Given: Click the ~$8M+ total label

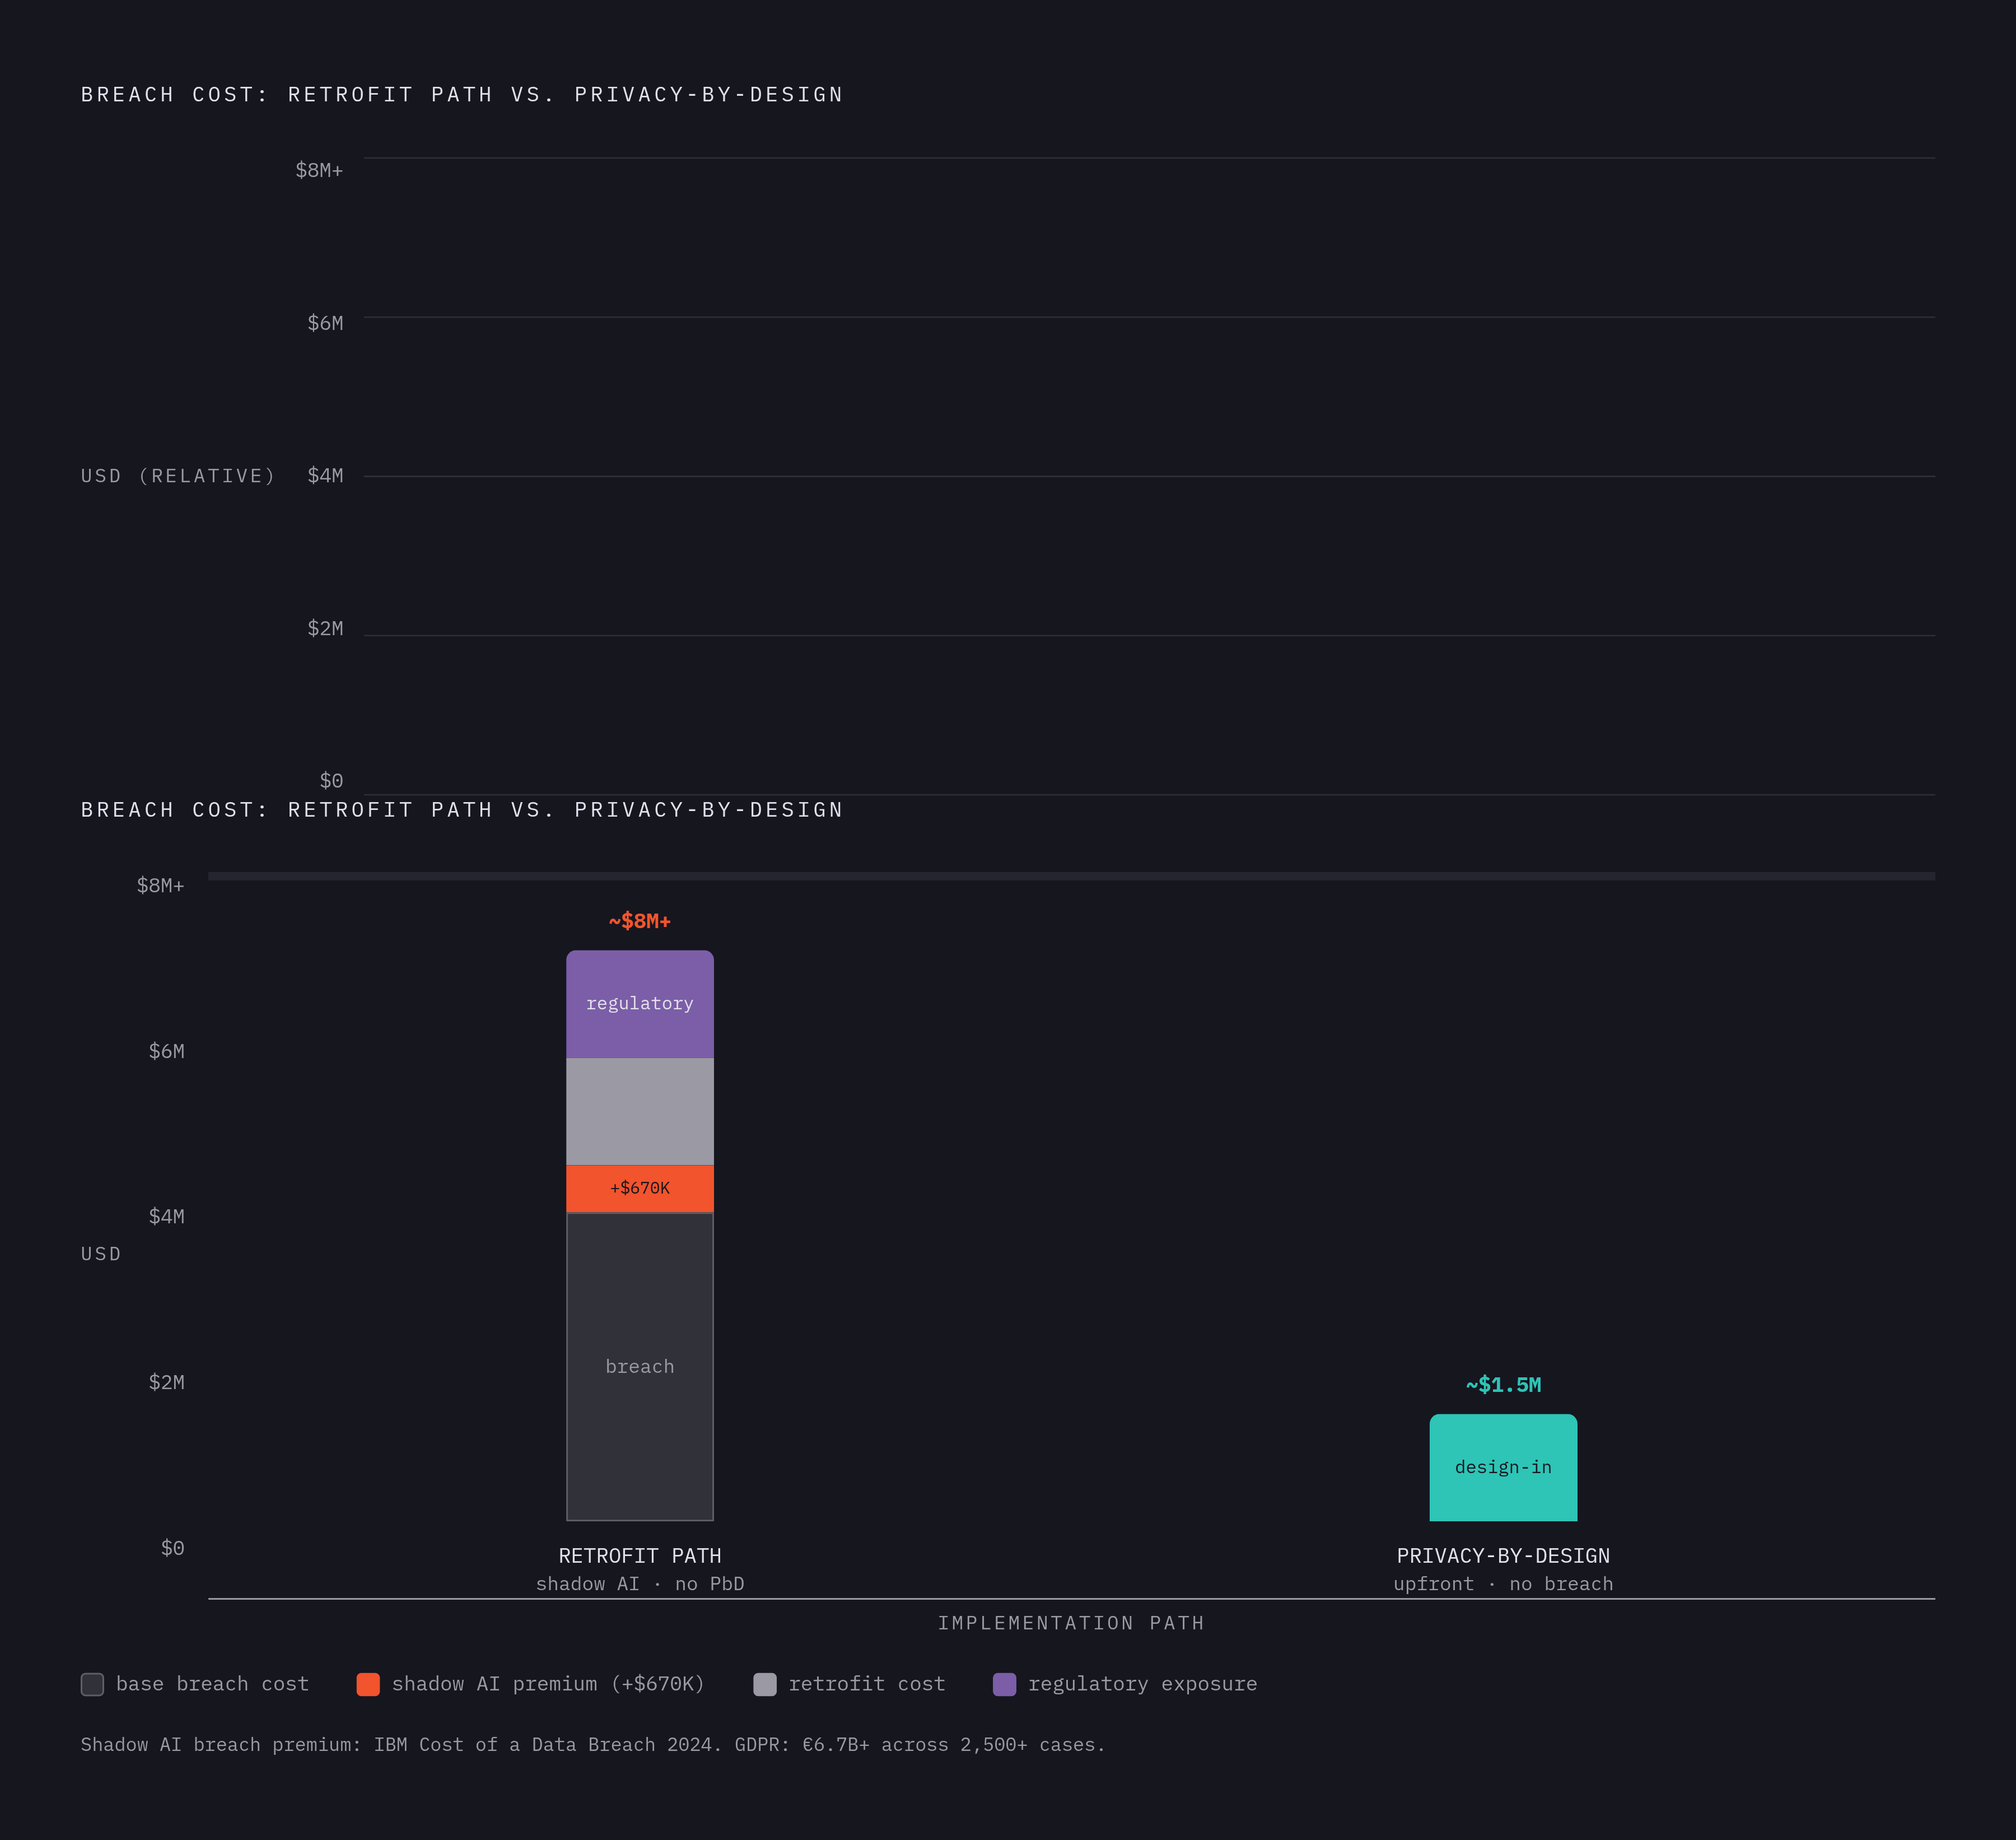Looking at the screenshot, I should click(x=640, y=921).
